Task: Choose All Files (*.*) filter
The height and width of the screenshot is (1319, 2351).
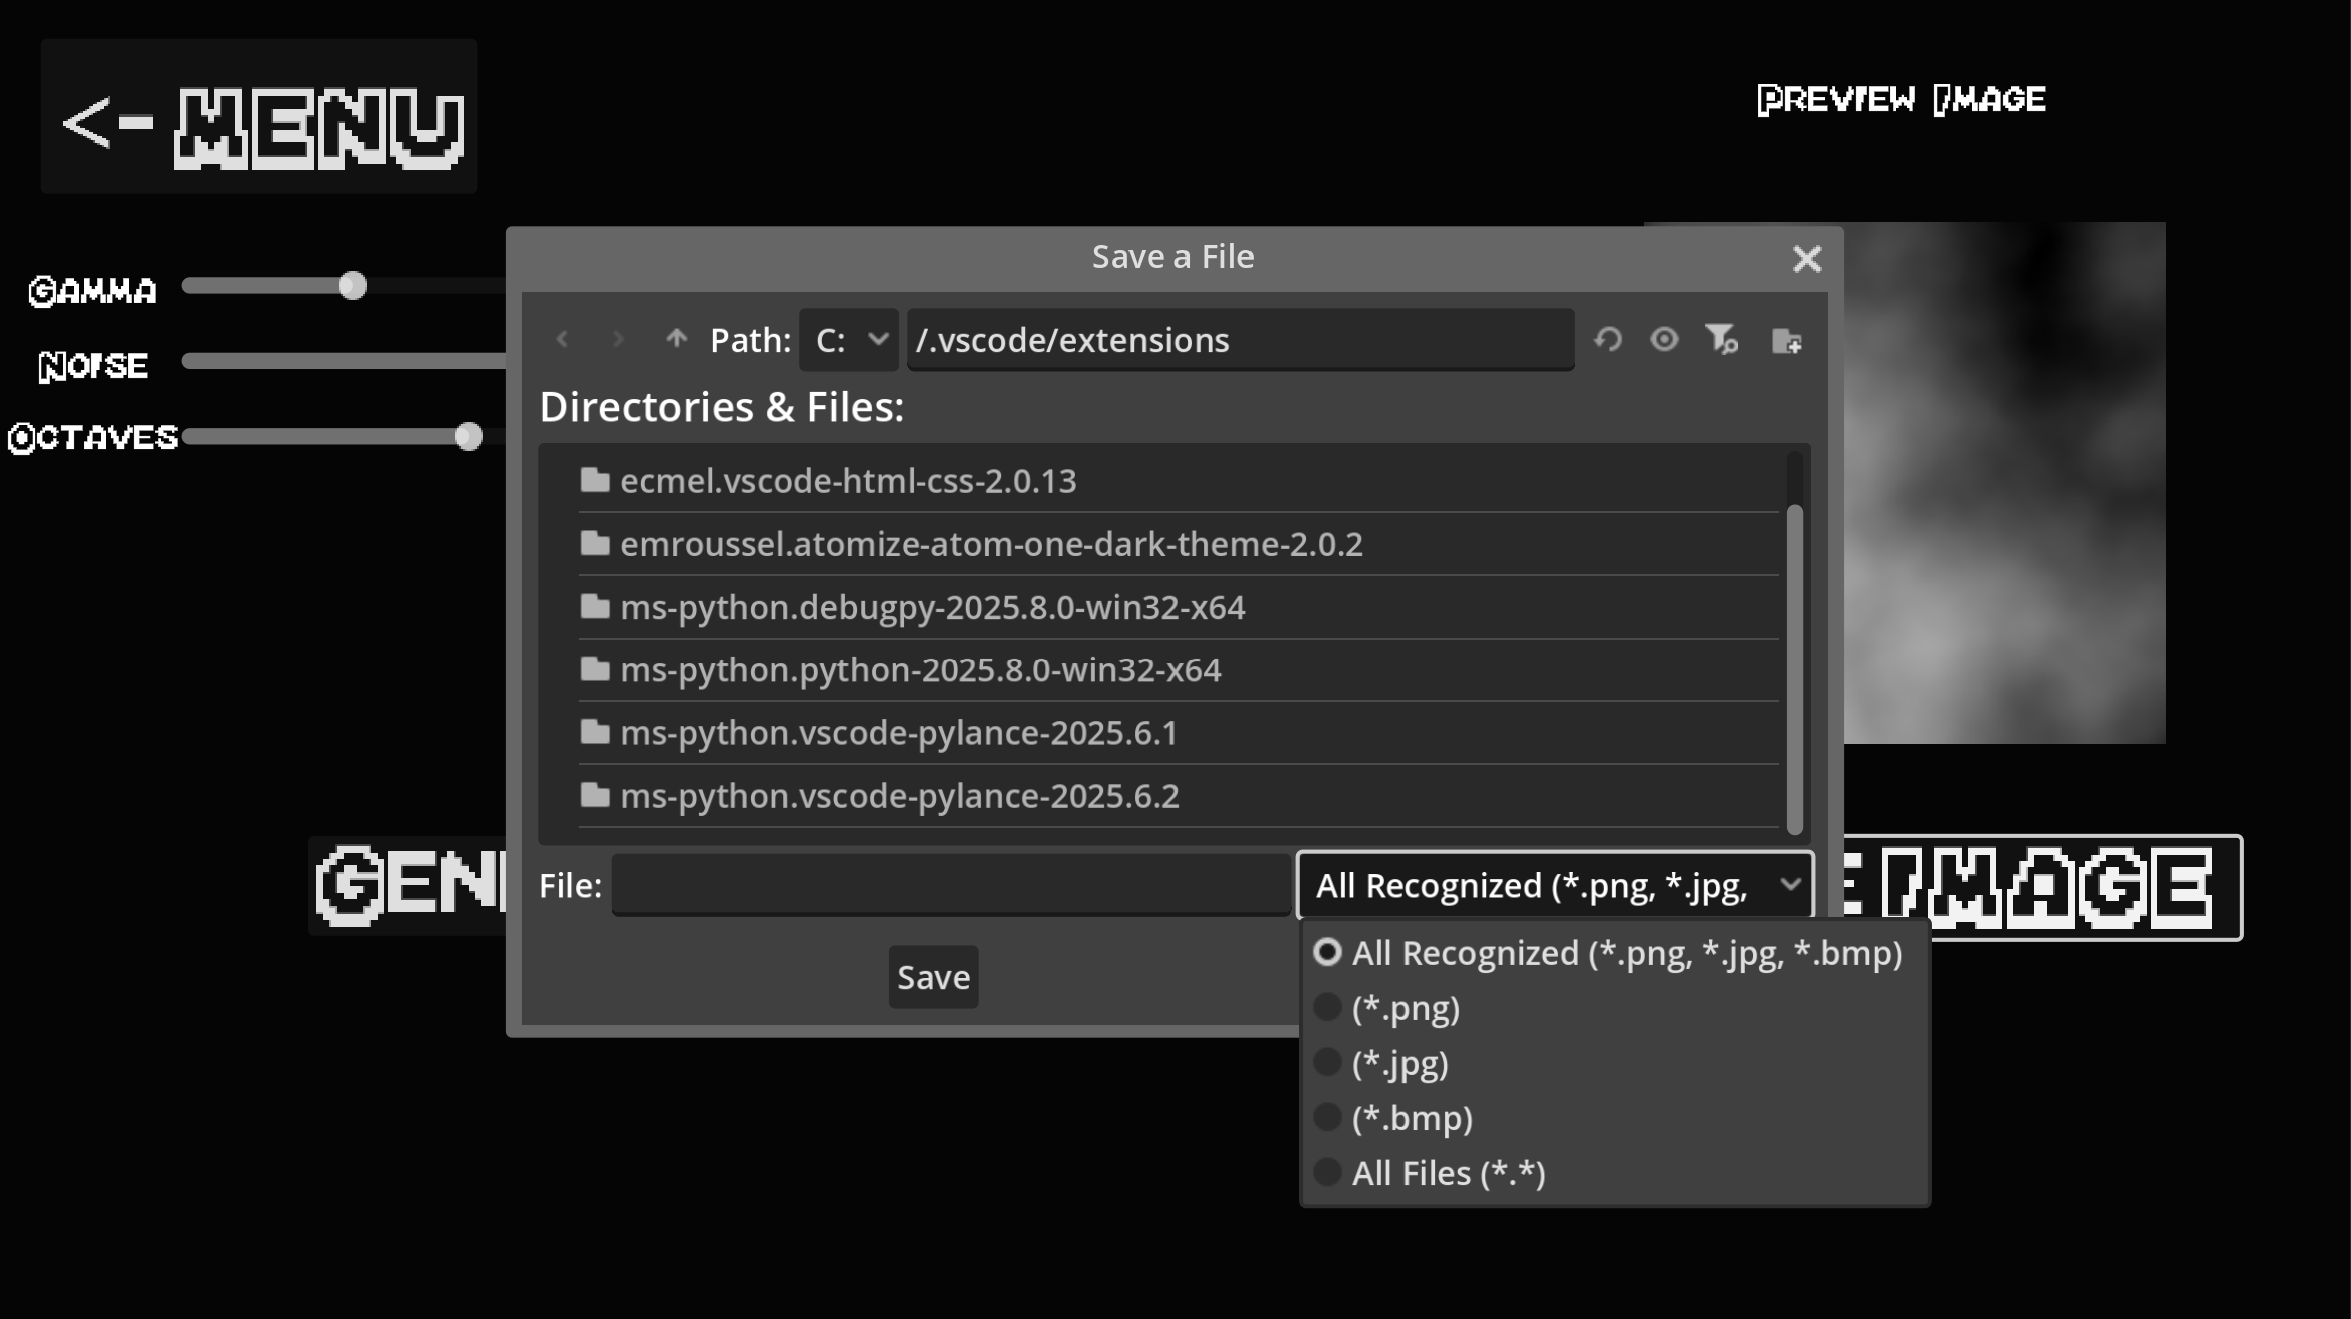Action: (x=1448, y=1173)
